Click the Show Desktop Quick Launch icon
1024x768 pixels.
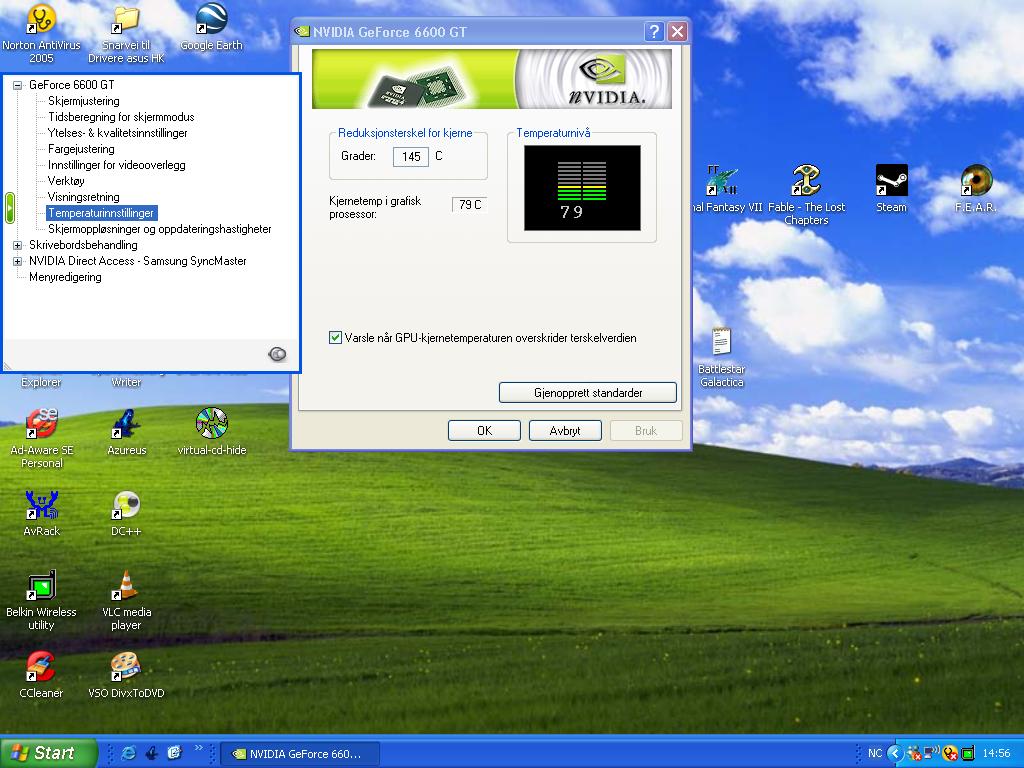(x=174, y=753)
